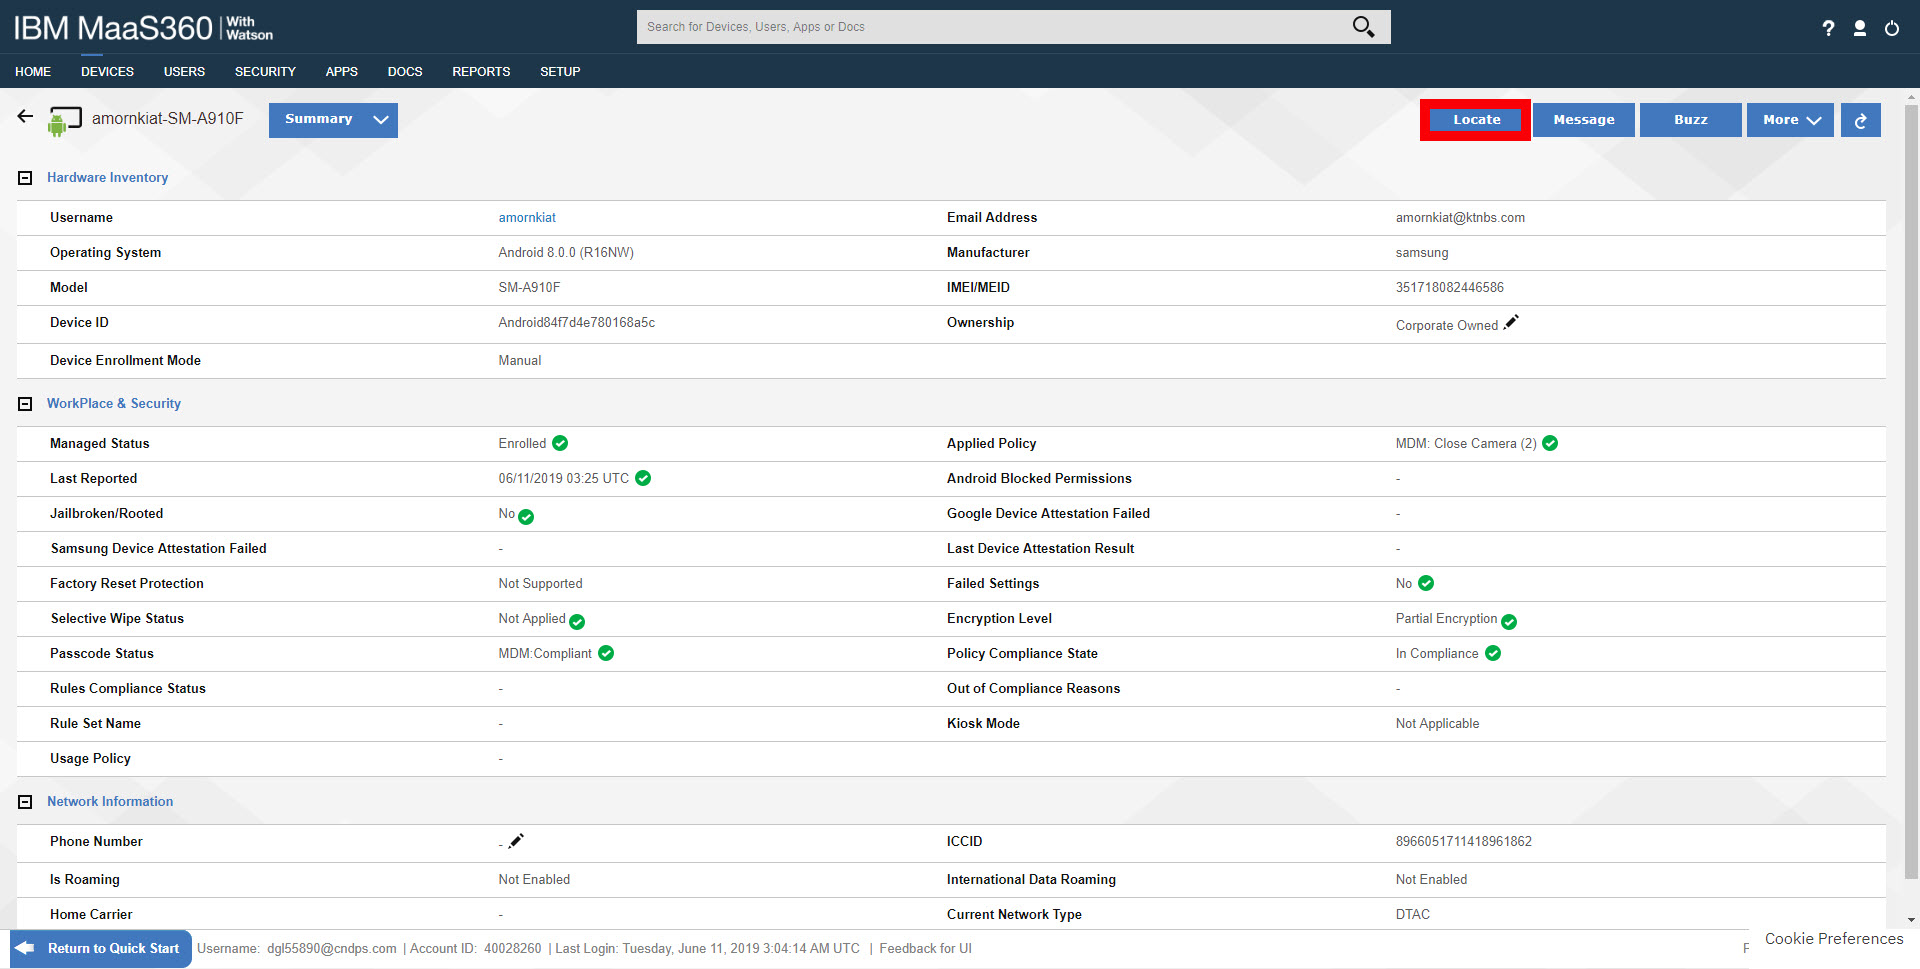Viewport: 1920px width, 969px height.
Task: Click the green check beside Not Applied
Action: (577, 622)
